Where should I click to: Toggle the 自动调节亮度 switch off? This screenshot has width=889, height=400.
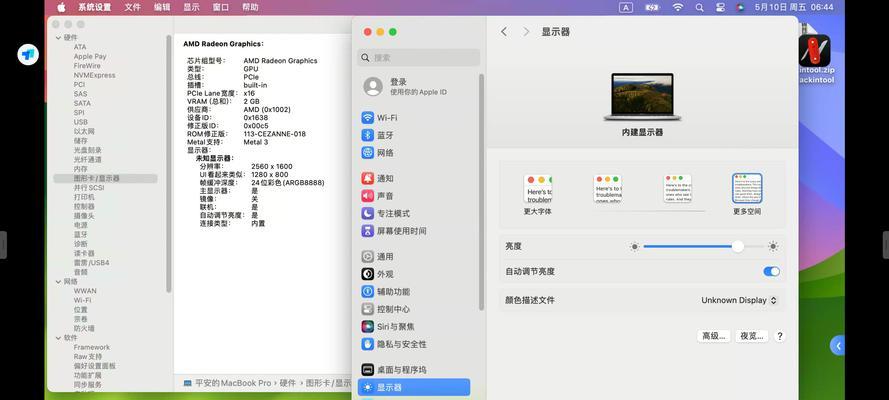(x=772, y=271)
